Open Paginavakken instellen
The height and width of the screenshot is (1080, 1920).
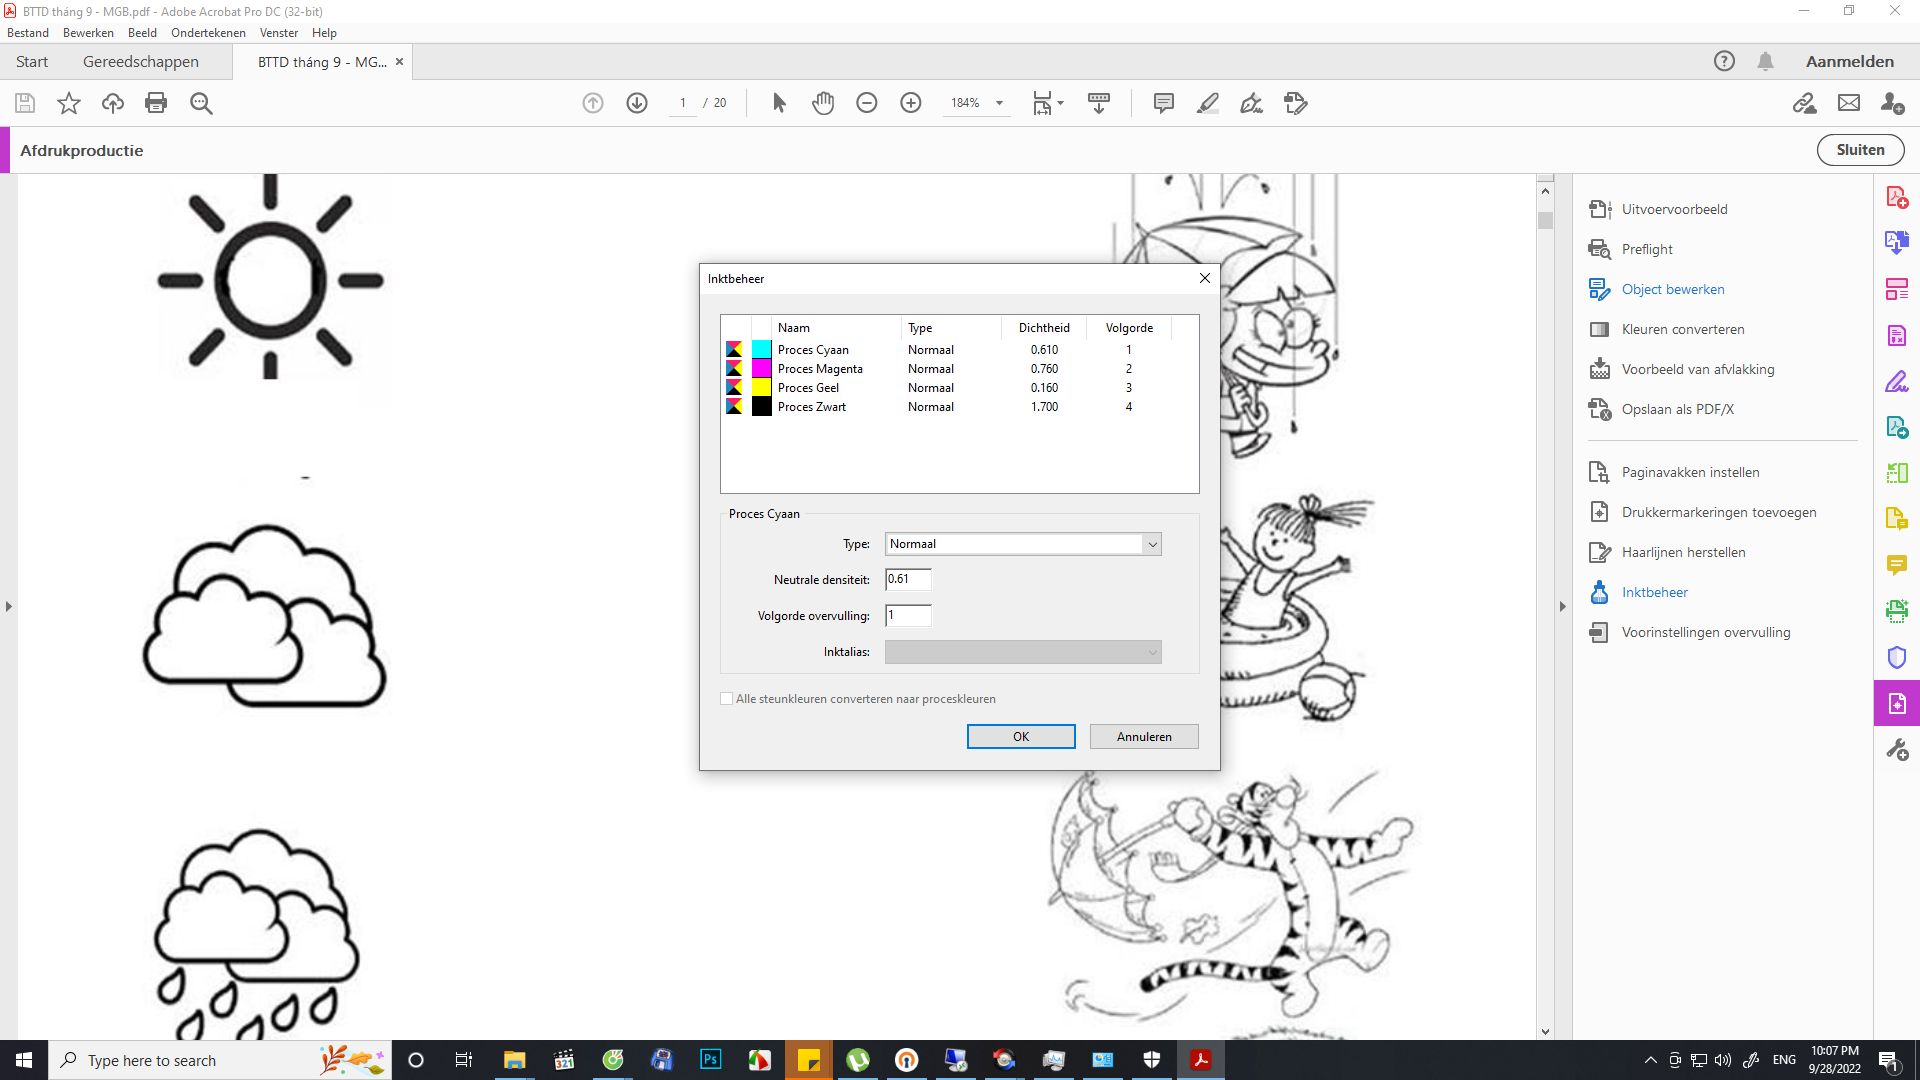(1690, 471)
